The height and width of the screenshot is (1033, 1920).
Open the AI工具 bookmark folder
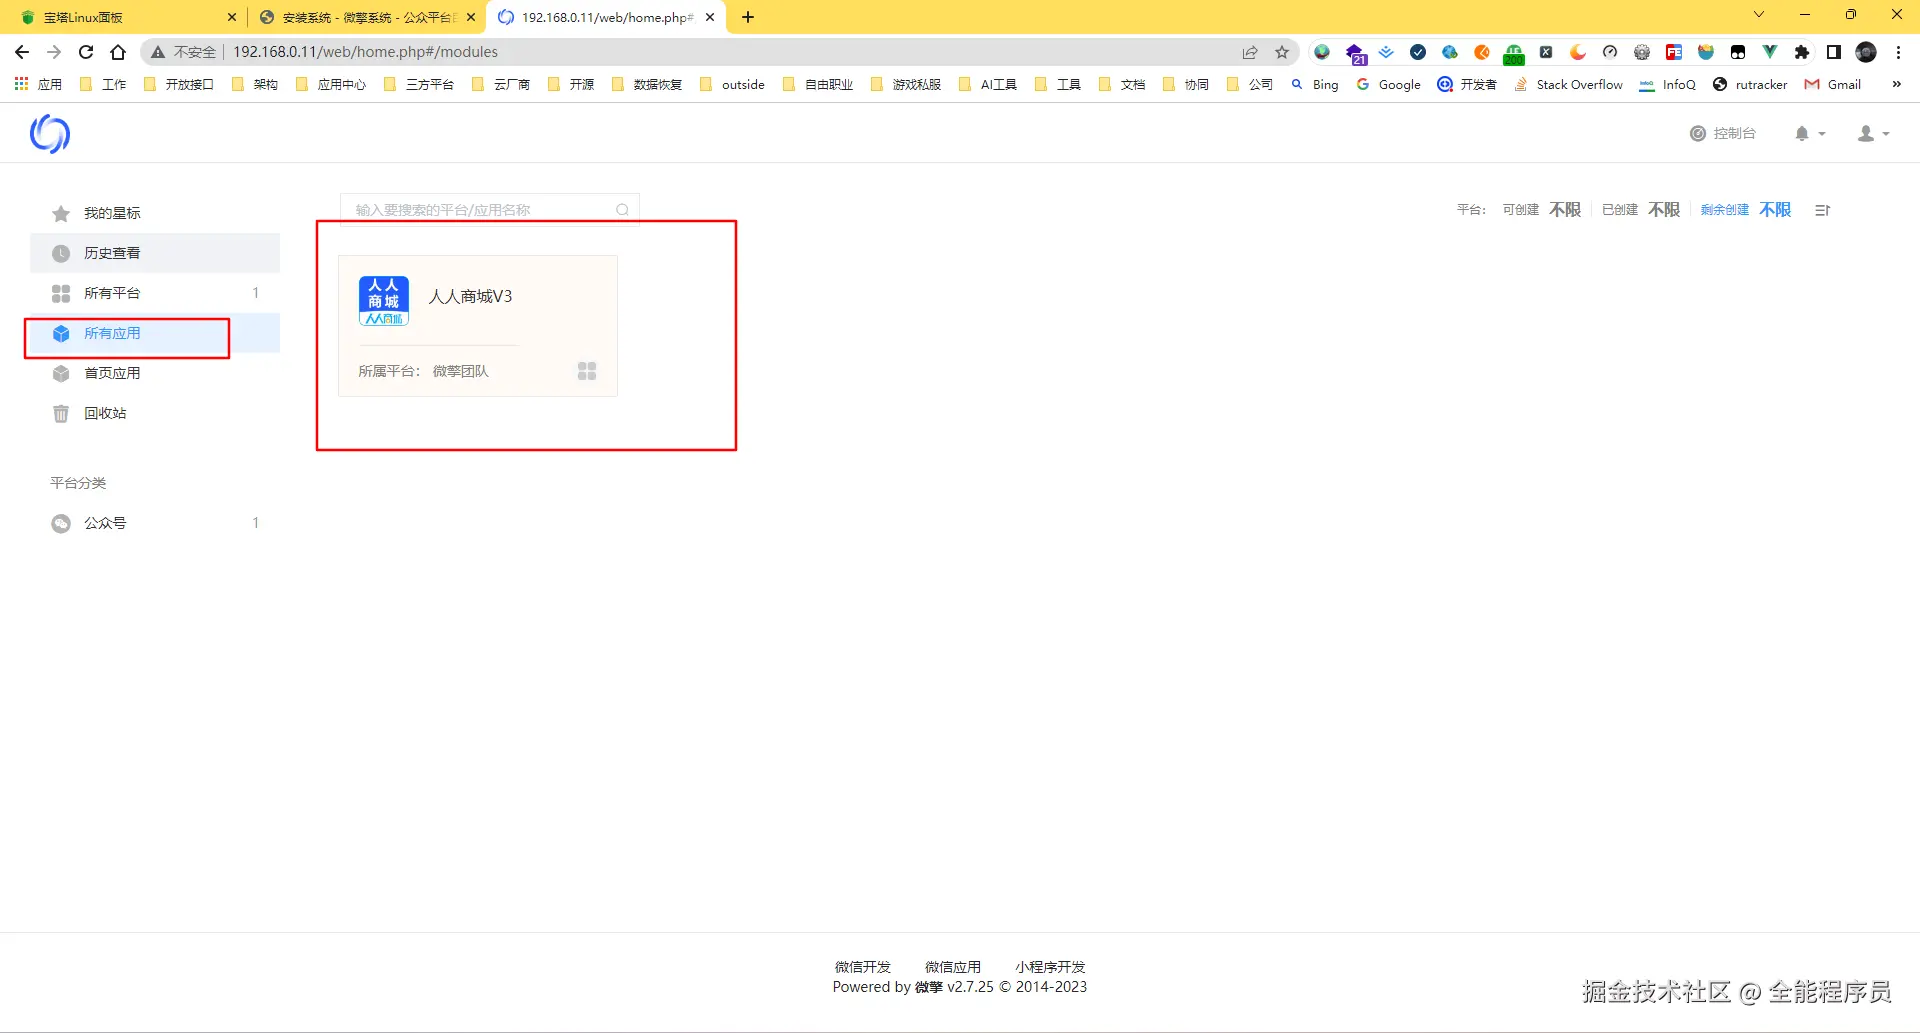[987, 85]
